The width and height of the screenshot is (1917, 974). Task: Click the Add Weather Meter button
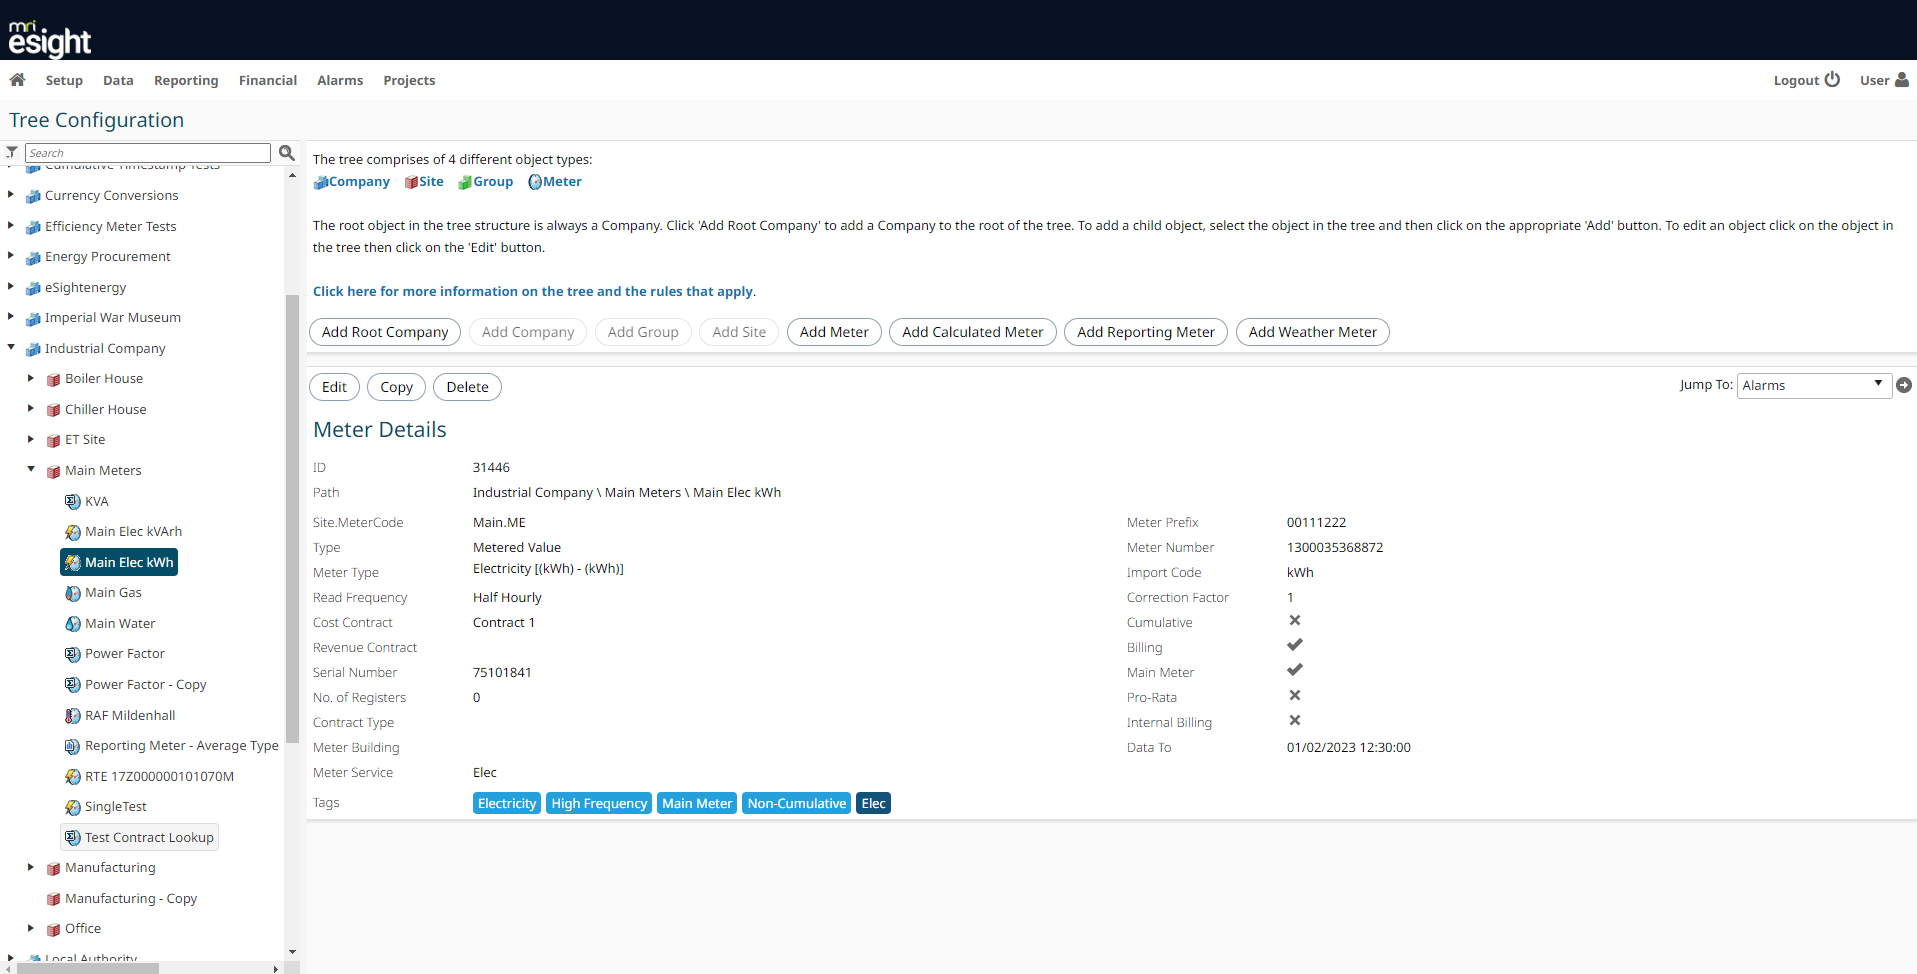point(1312,332)
